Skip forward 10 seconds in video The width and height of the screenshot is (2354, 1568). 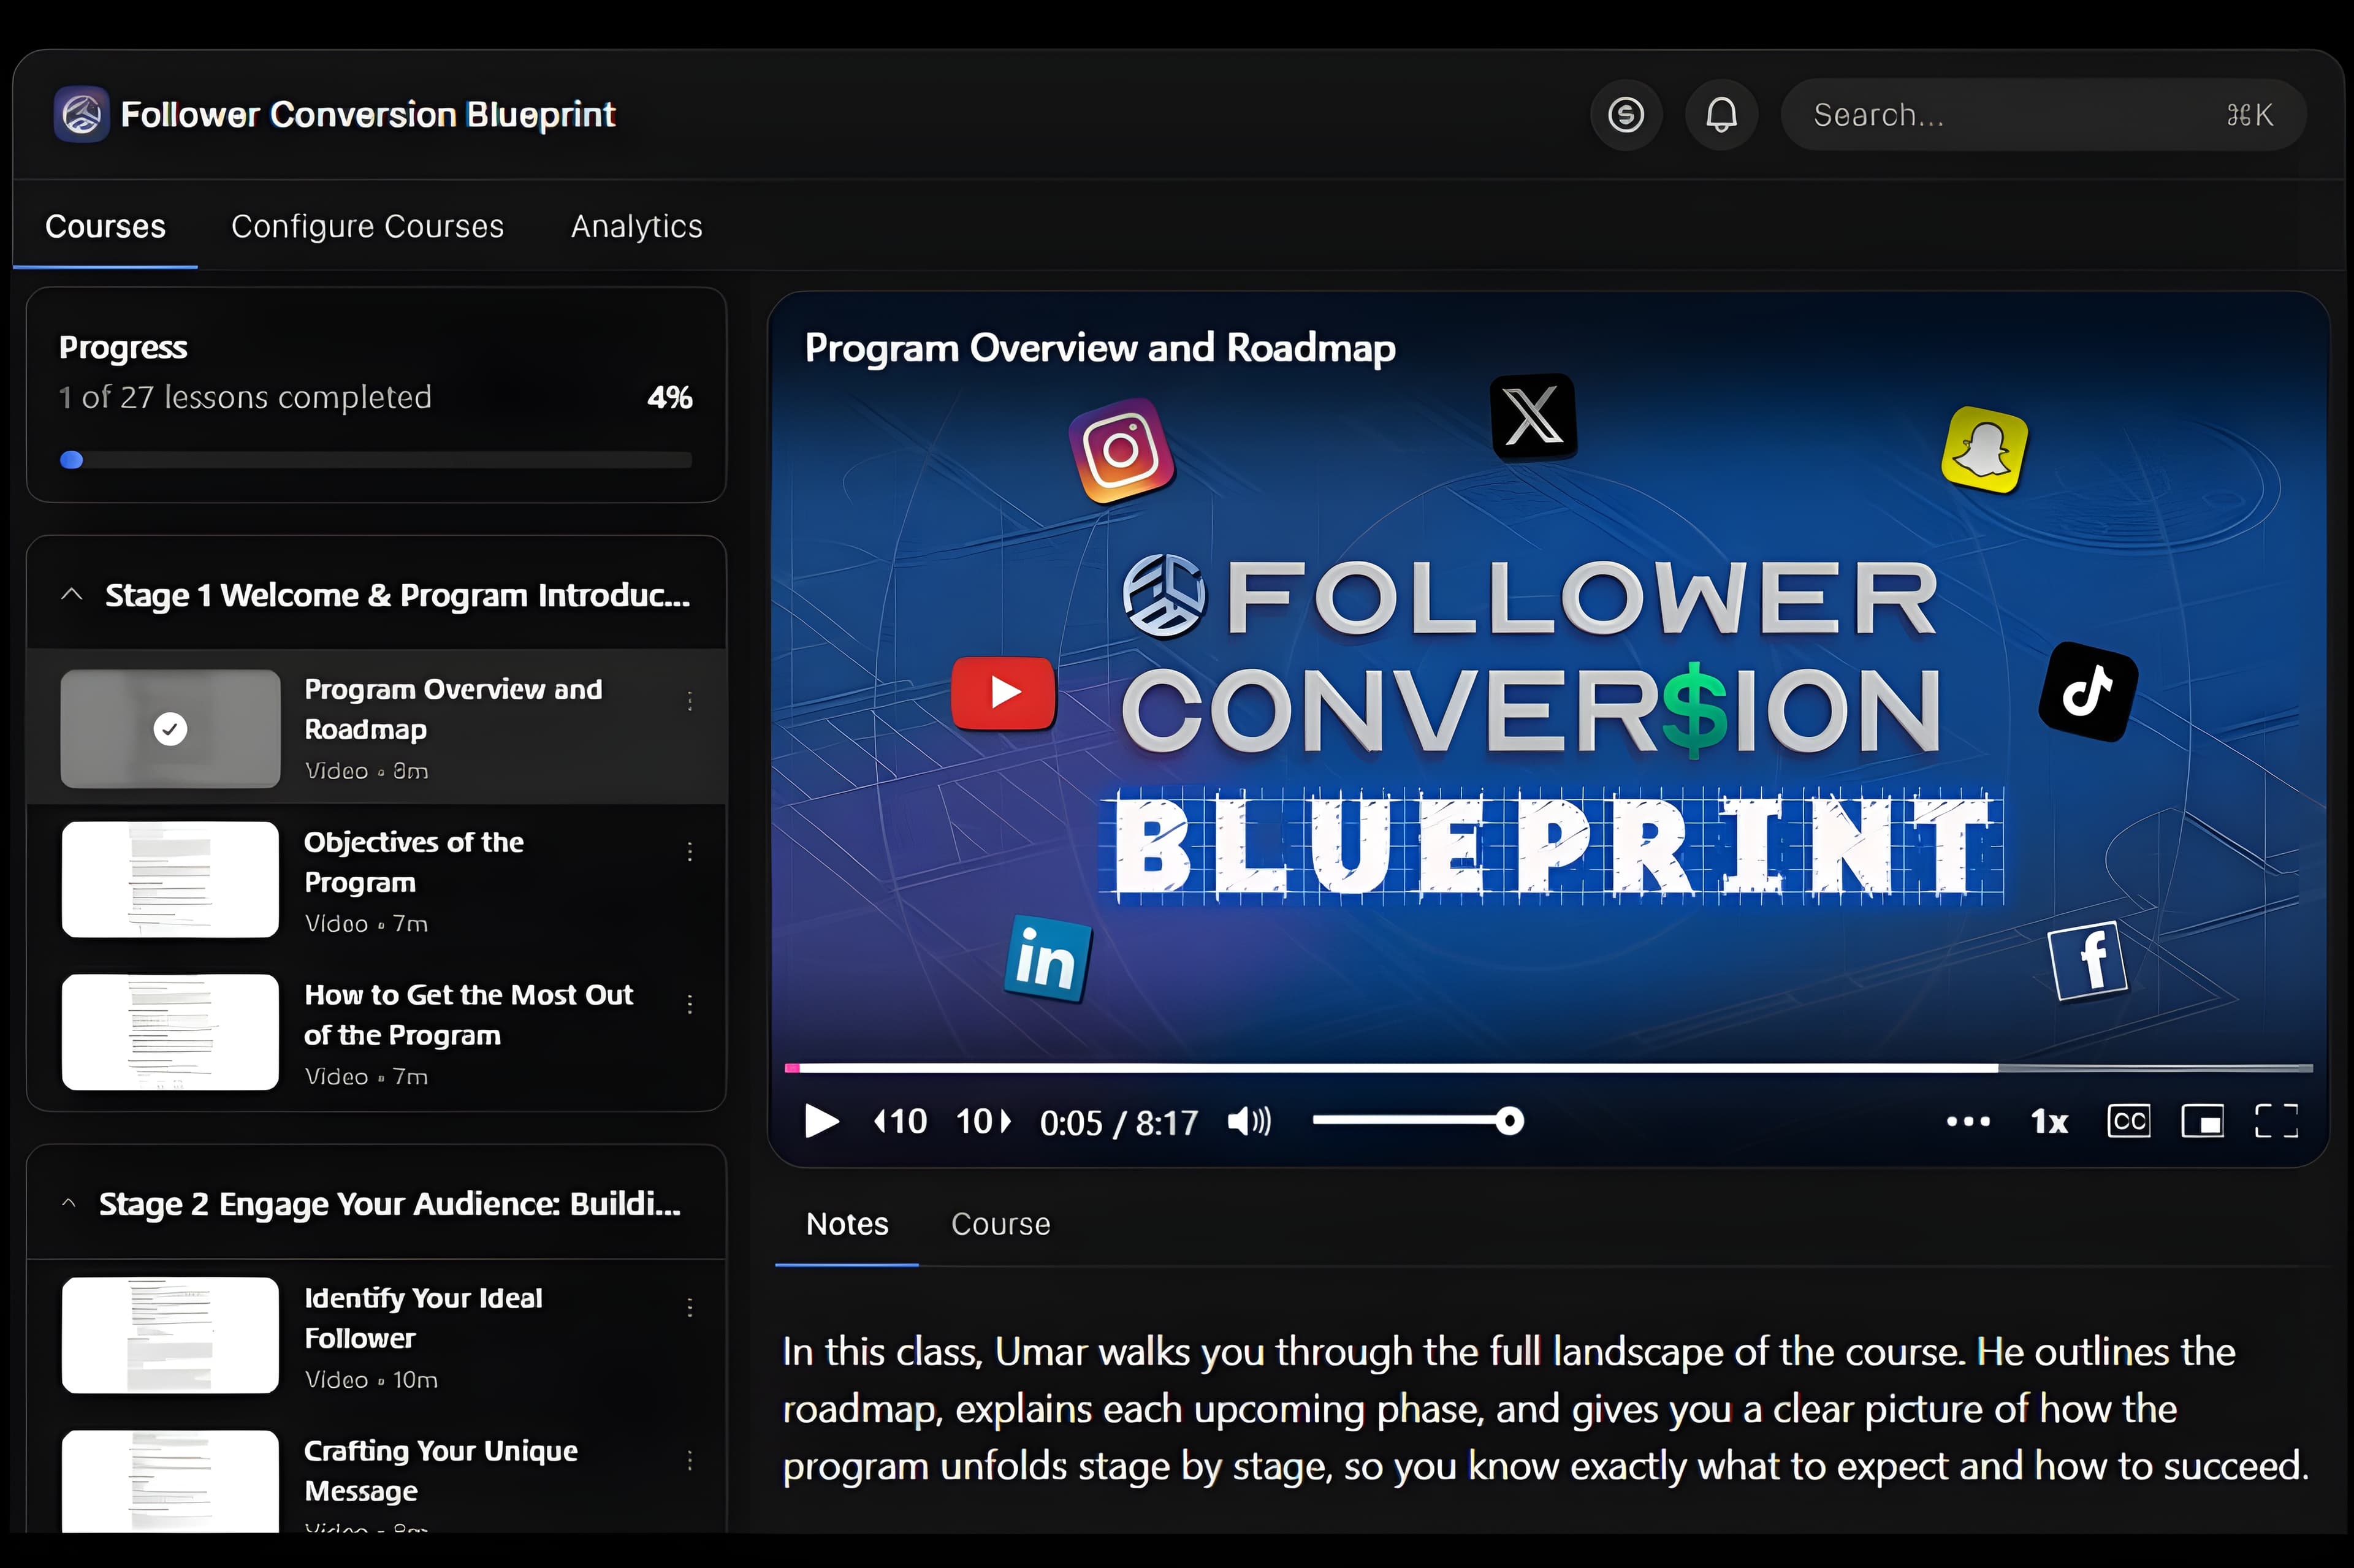pos(984,1121)
